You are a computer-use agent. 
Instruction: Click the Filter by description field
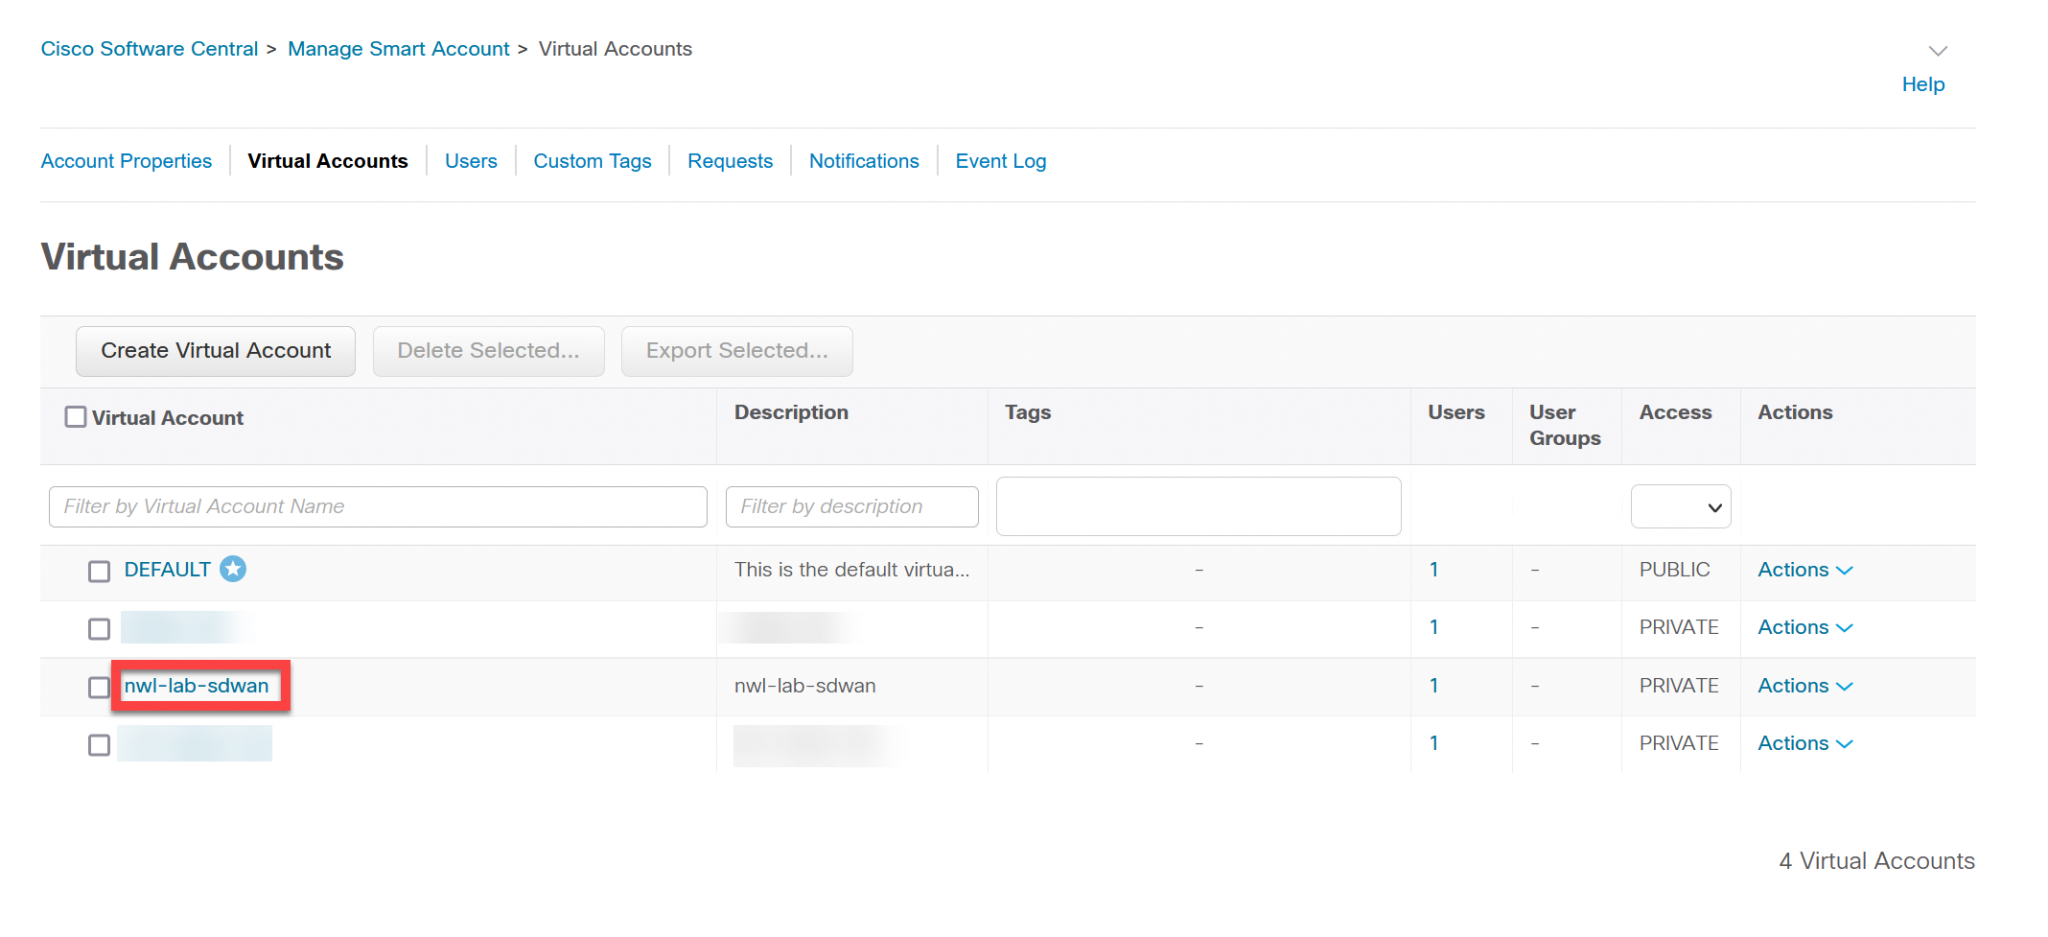[851, 507]
